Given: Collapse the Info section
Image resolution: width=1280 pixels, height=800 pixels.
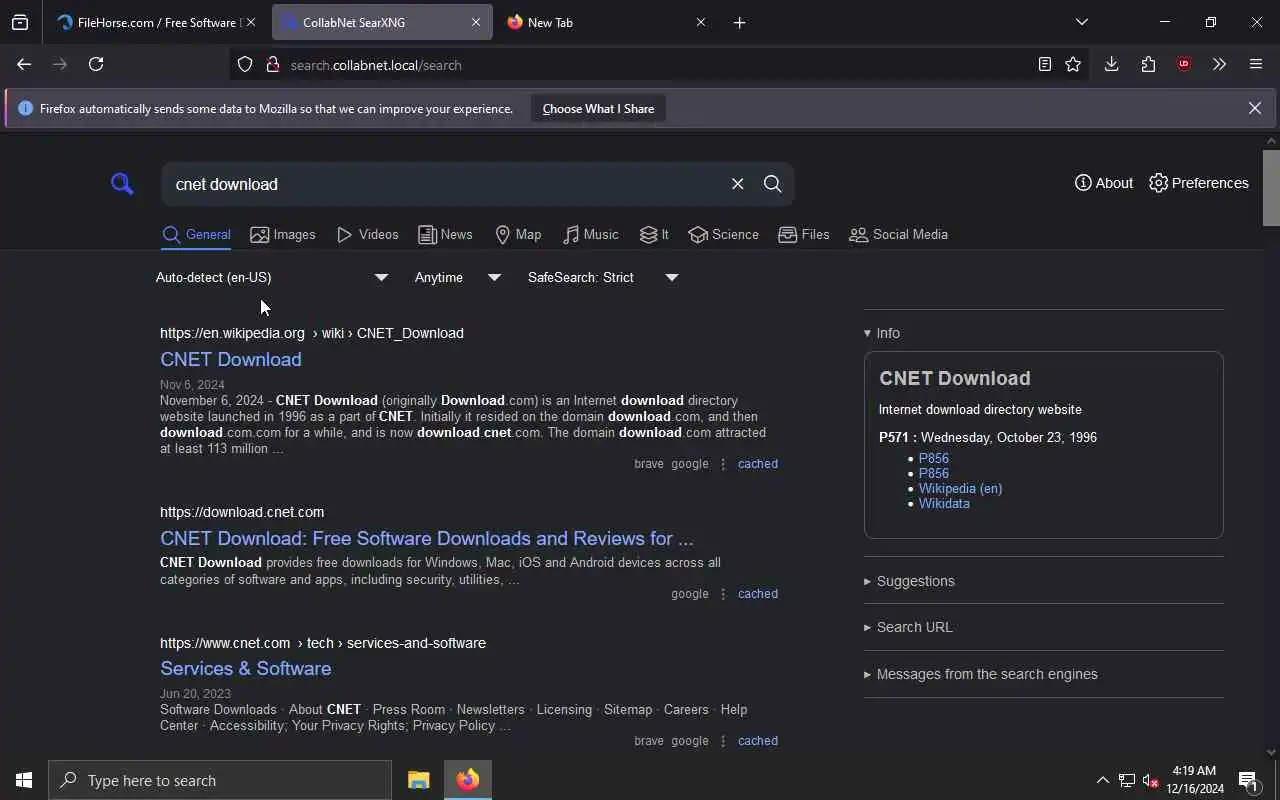Looking at the screenshot, I should [x=882, y=333].
